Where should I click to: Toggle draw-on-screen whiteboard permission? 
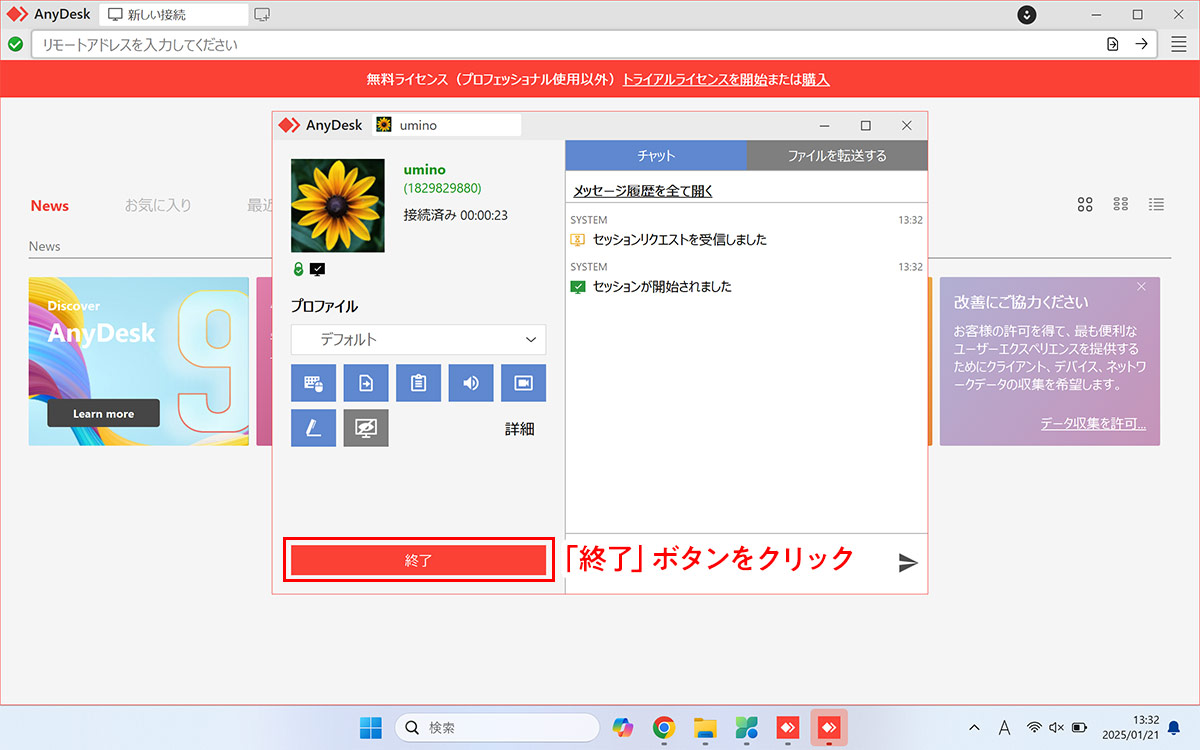click(x=313, y=428)
